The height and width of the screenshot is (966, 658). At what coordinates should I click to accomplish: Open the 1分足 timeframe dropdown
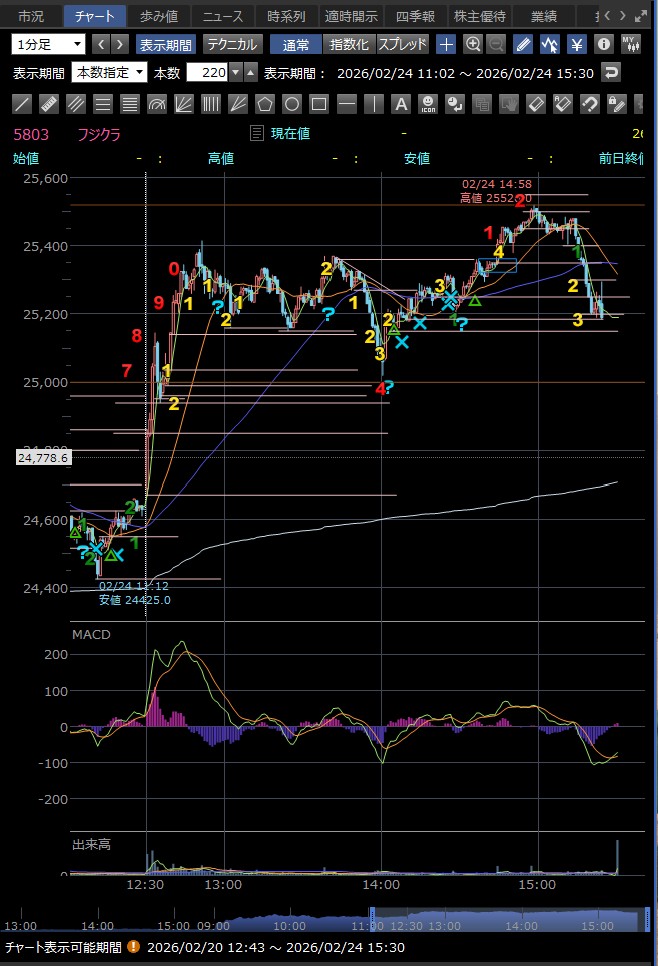49,44
